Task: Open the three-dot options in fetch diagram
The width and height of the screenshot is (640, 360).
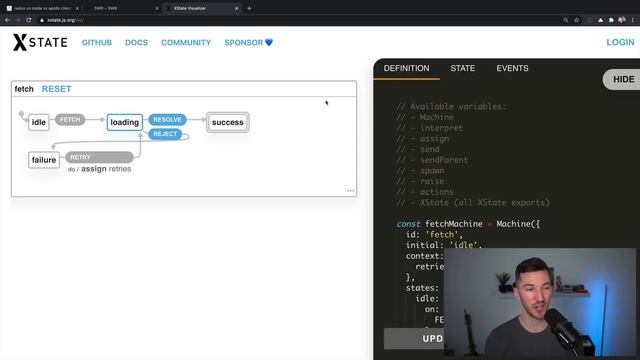Action: coord(350,191)
